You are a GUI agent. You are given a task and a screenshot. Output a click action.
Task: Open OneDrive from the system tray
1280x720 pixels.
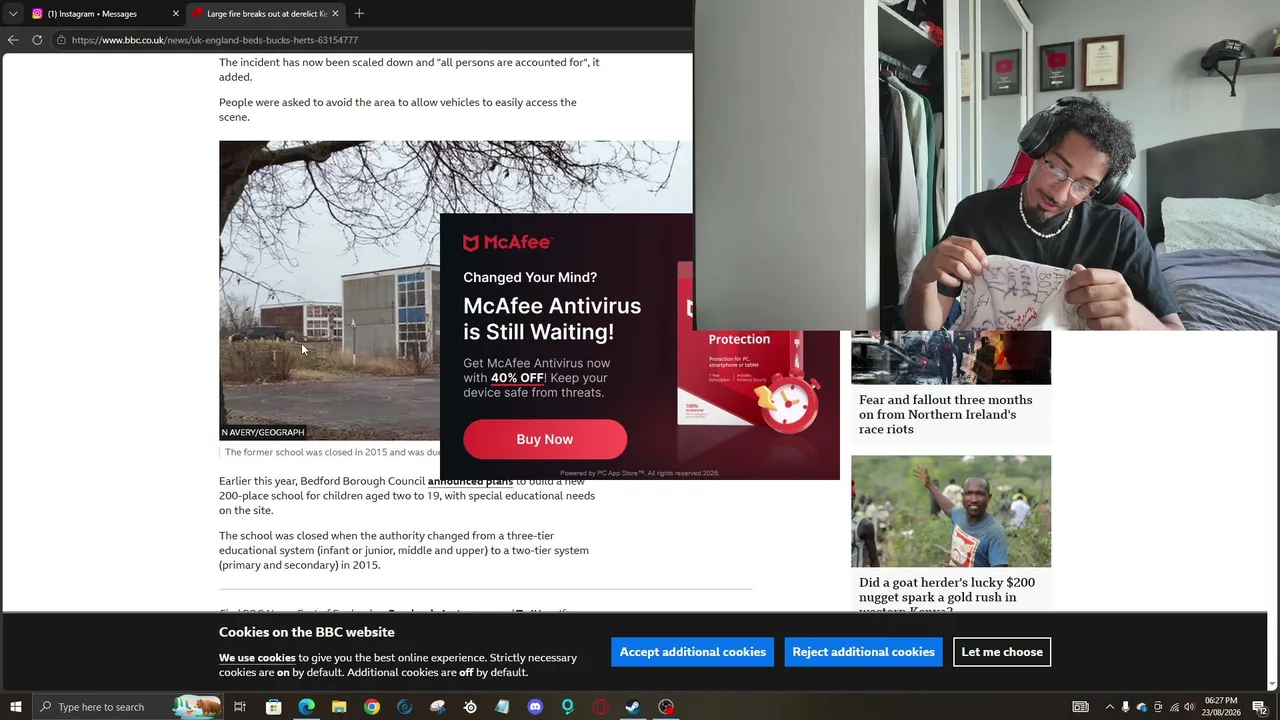click(1142, 707)
